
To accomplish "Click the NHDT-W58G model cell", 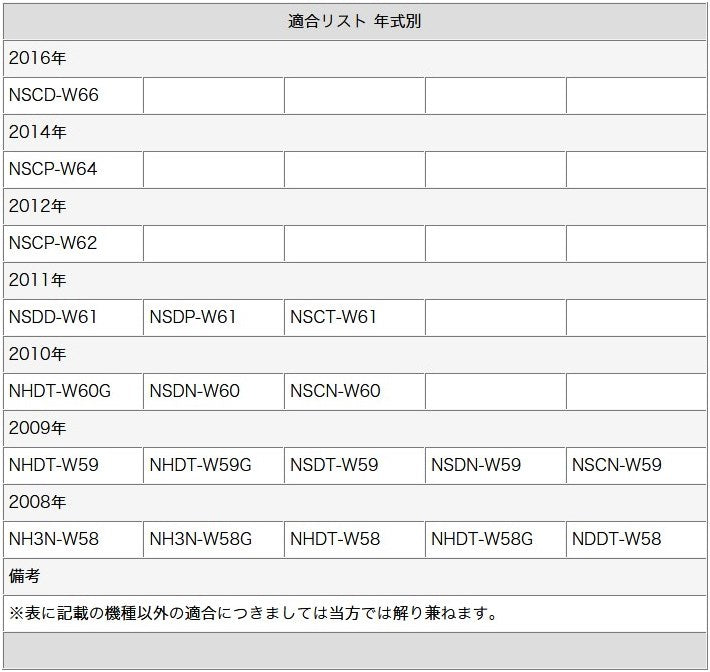I will (495, 539).
